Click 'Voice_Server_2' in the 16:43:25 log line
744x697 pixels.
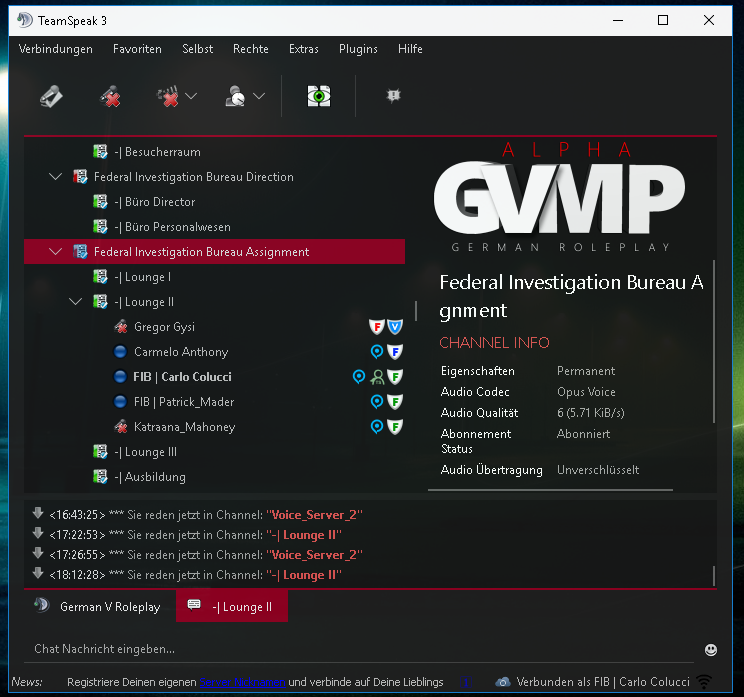click(314, 515)
